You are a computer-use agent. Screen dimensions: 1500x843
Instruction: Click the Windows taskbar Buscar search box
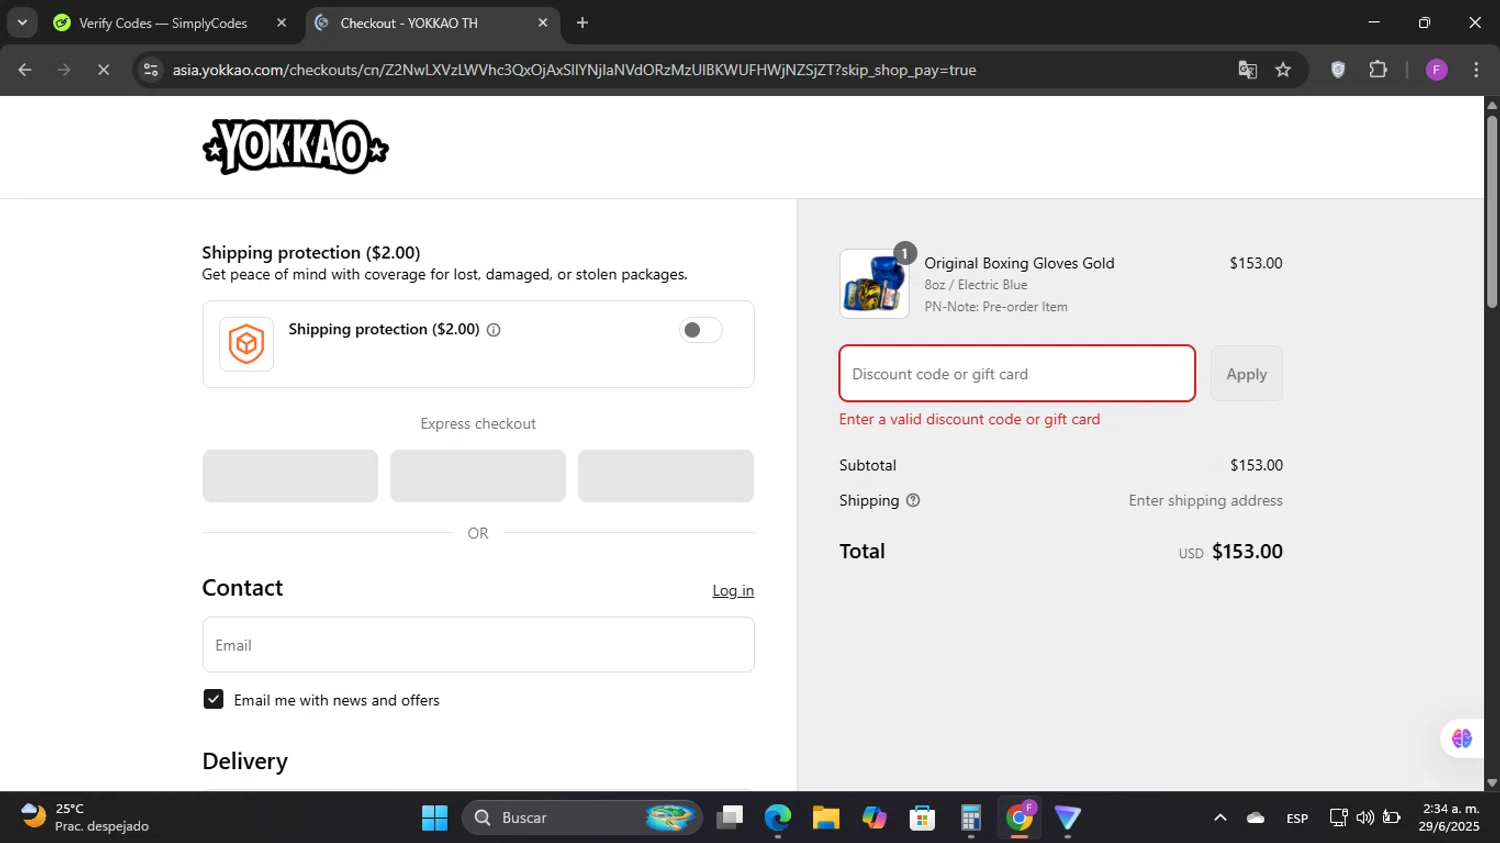(582, 818)
